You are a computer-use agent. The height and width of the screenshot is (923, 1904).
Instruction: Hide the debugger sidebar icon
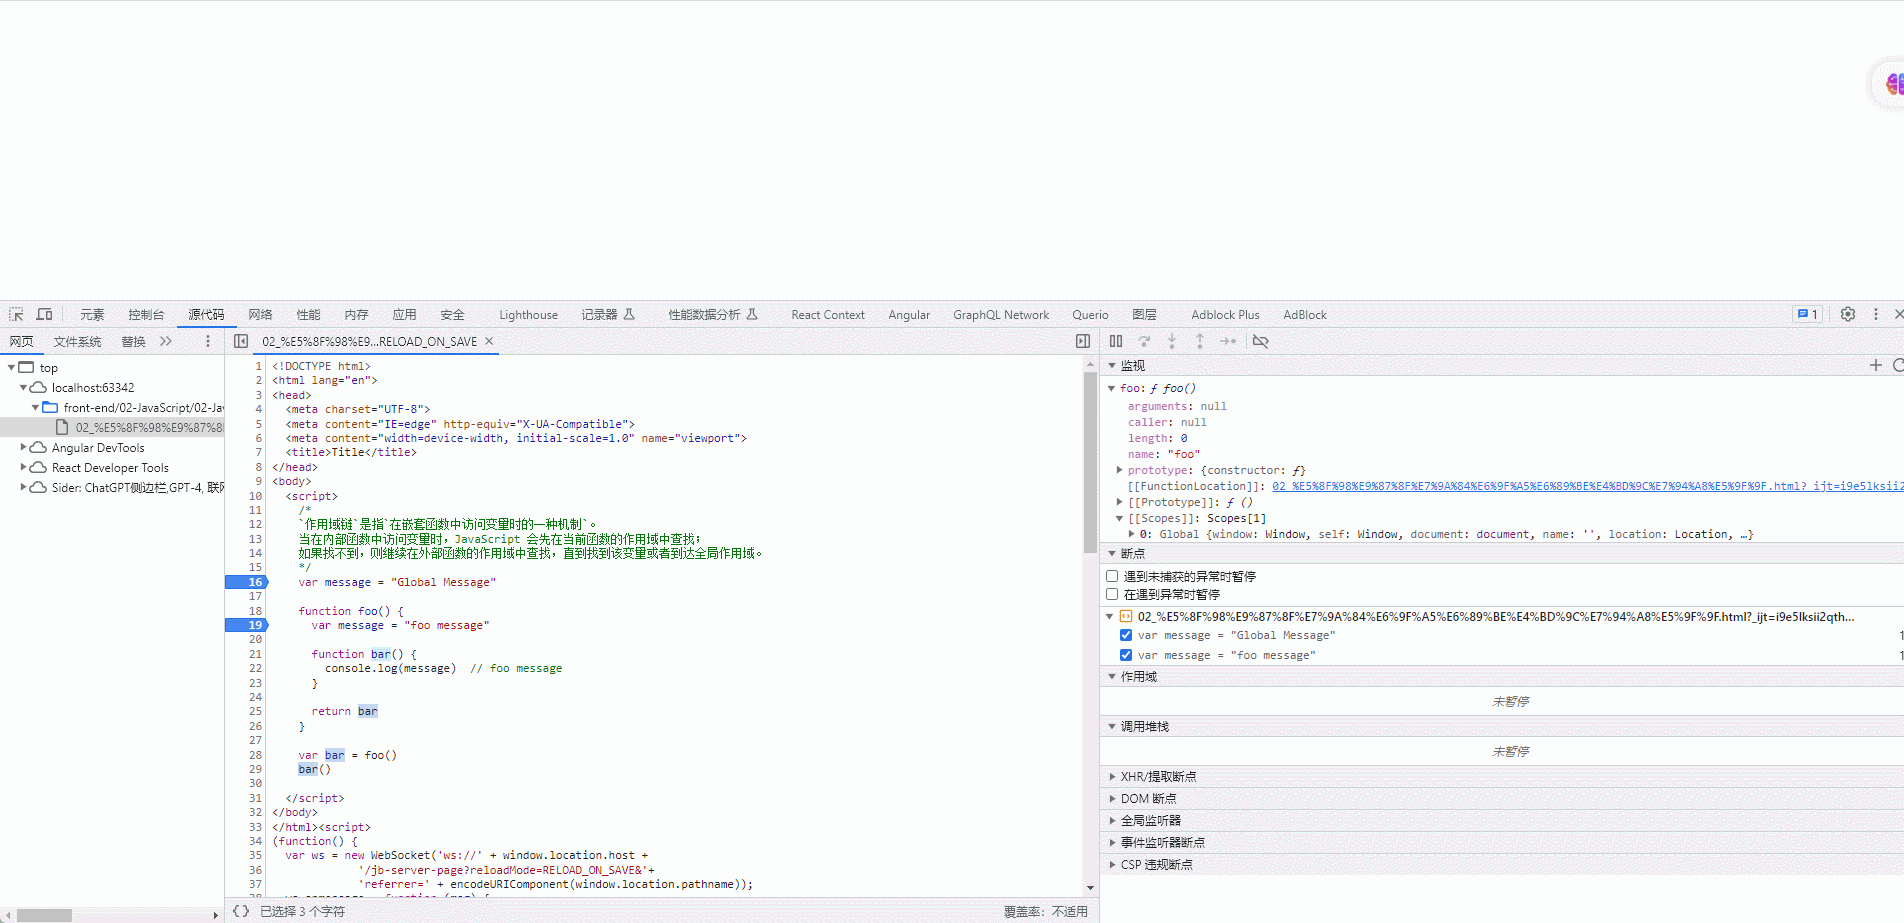[x=1083, y=341]
